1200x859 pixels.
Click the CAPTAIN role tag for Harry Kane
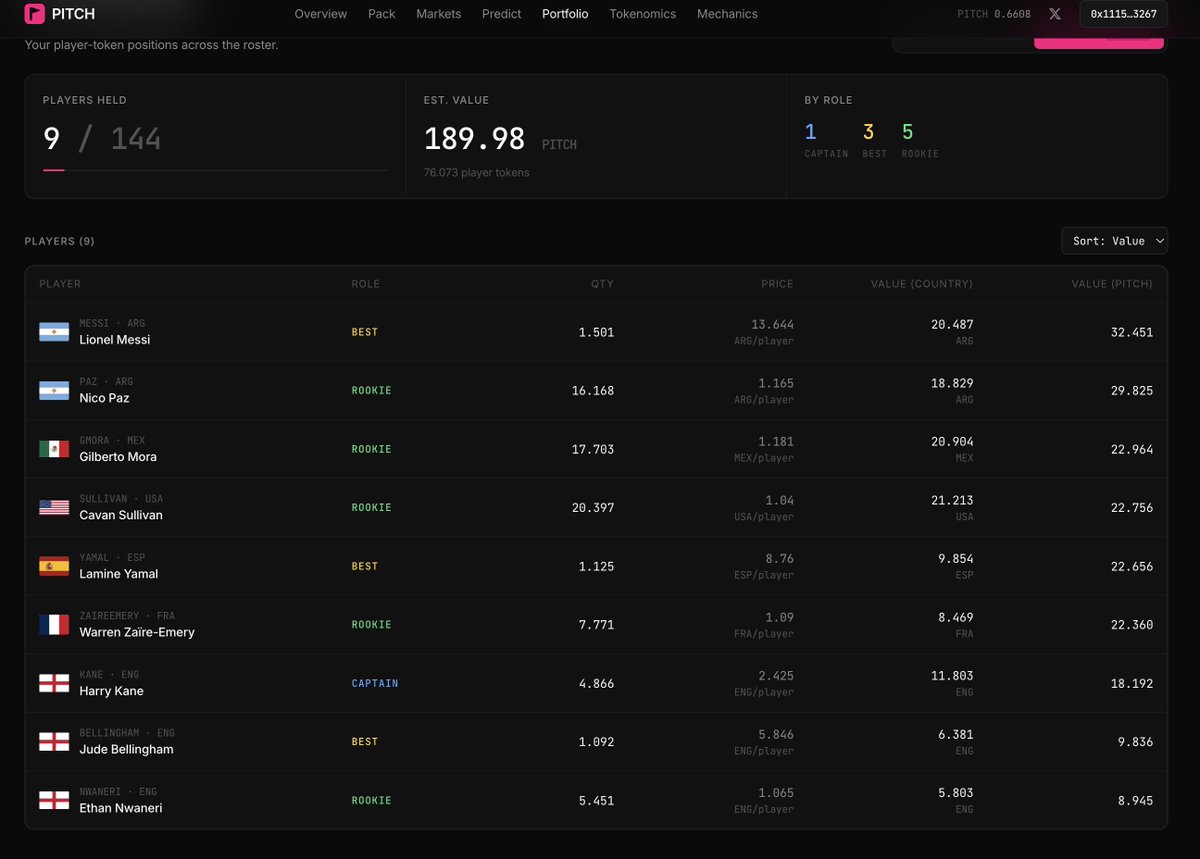[x=375, y=684]
